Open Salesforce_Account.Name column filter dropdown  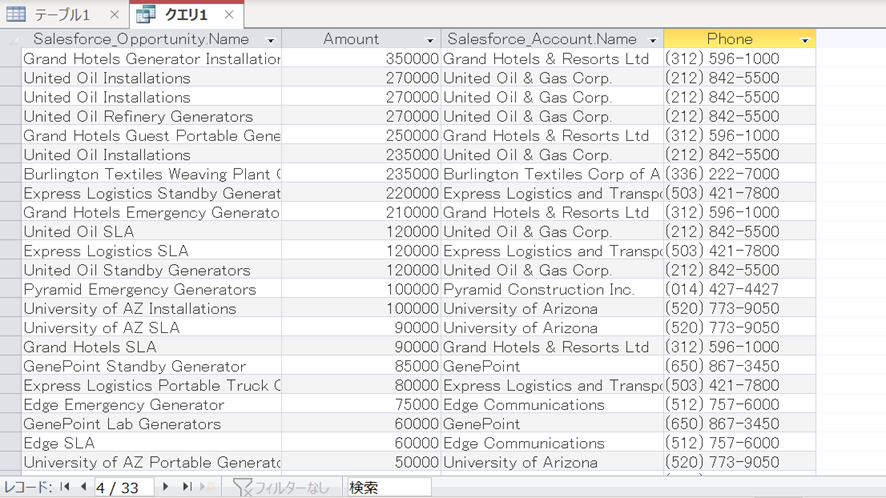pos(653,40)
